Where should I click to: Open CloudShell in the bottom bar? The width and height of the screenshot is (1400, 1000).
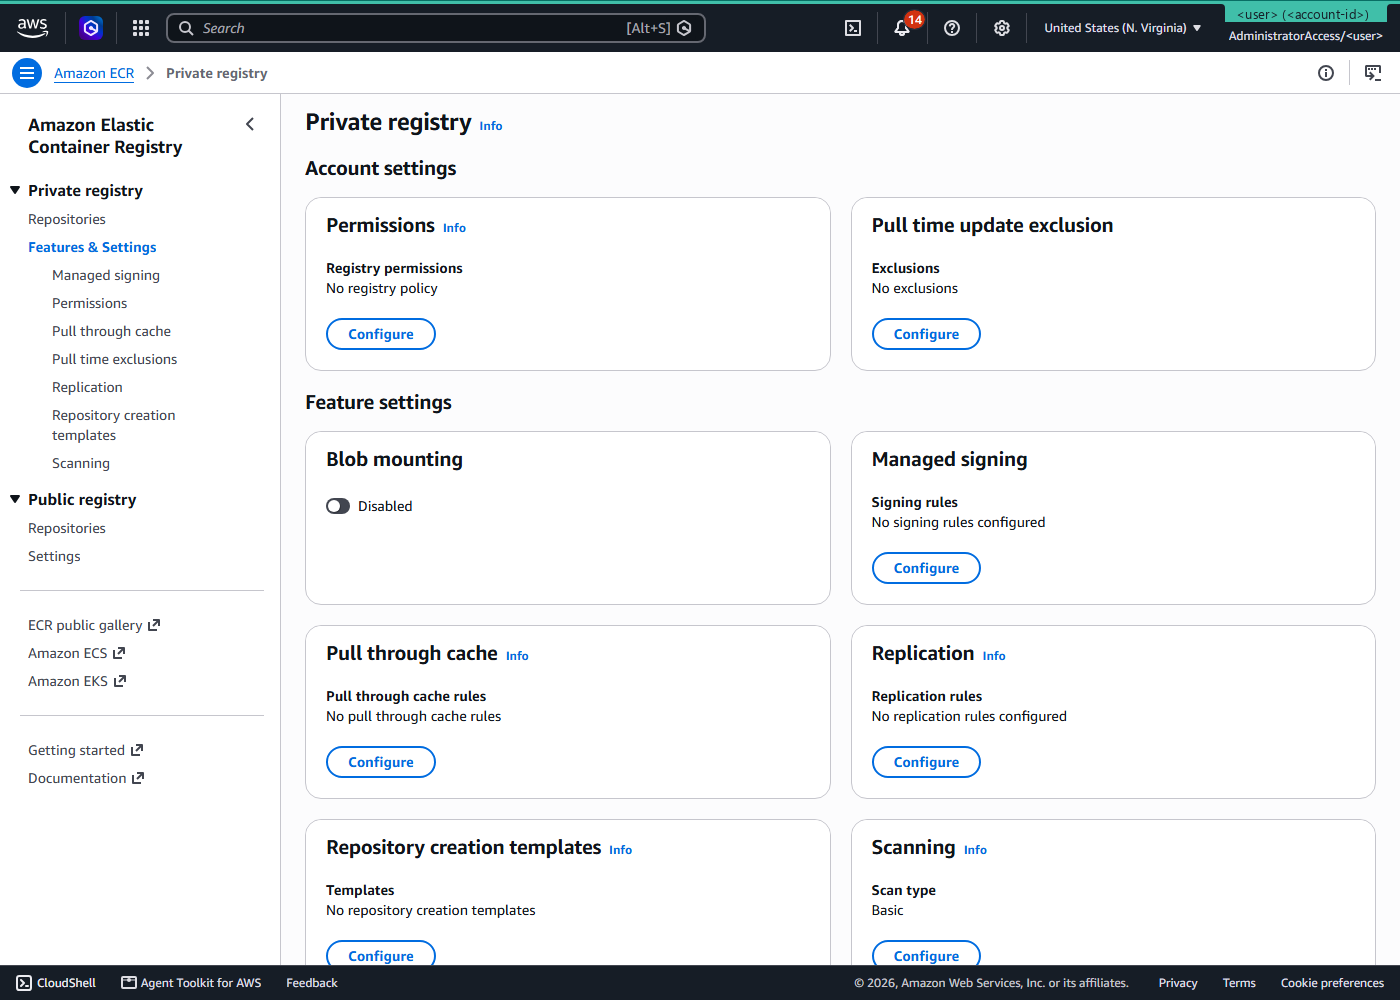click(56, 983)
